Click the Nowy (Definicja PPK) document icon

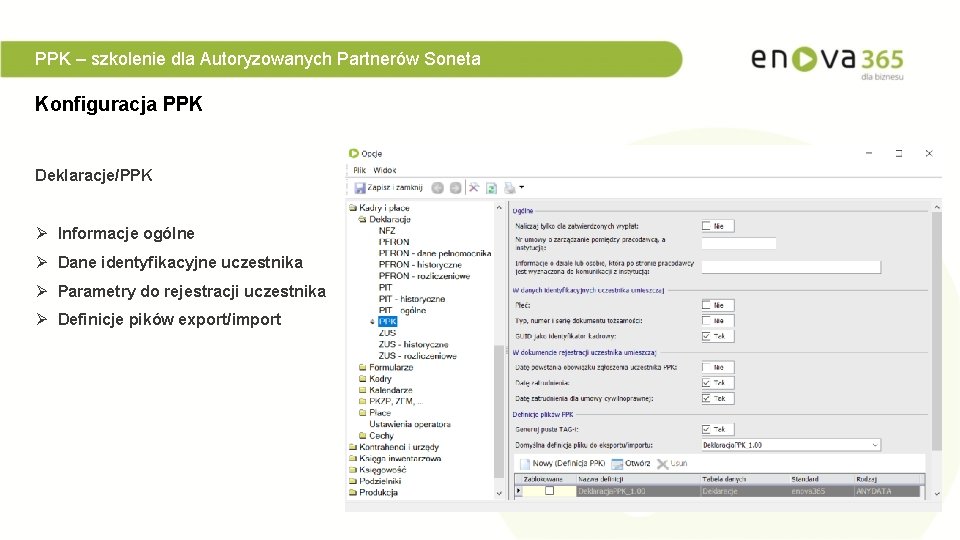point(525,463)
